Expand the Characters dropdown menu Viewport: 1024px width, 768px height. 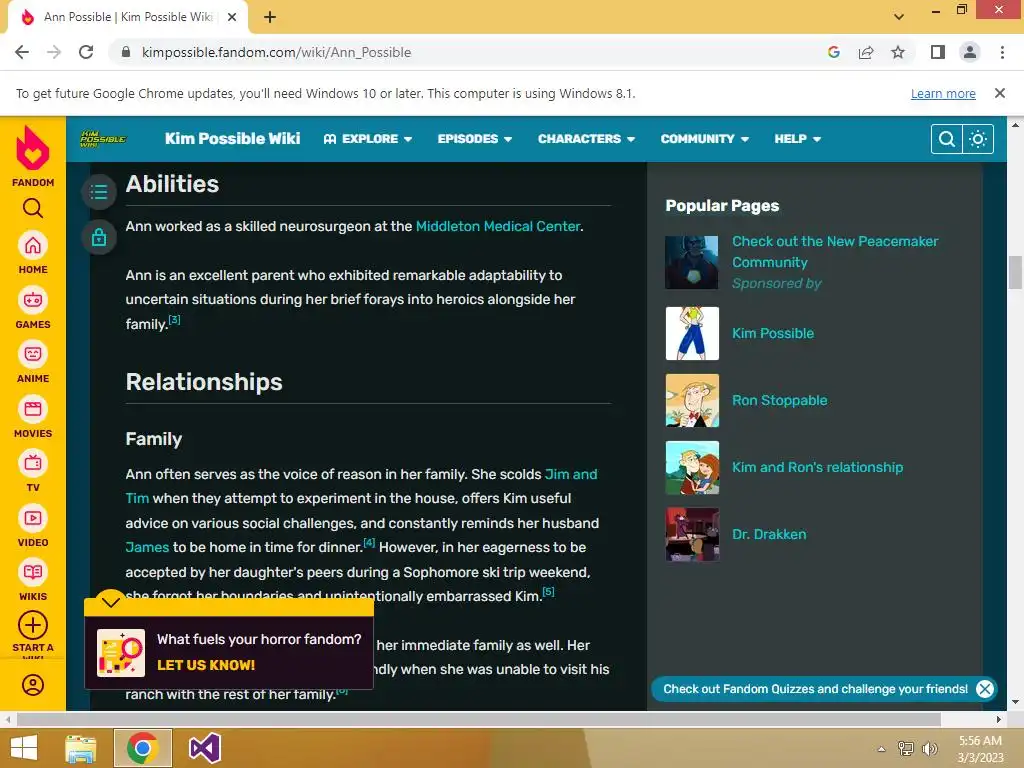click(x=586, y=139)
